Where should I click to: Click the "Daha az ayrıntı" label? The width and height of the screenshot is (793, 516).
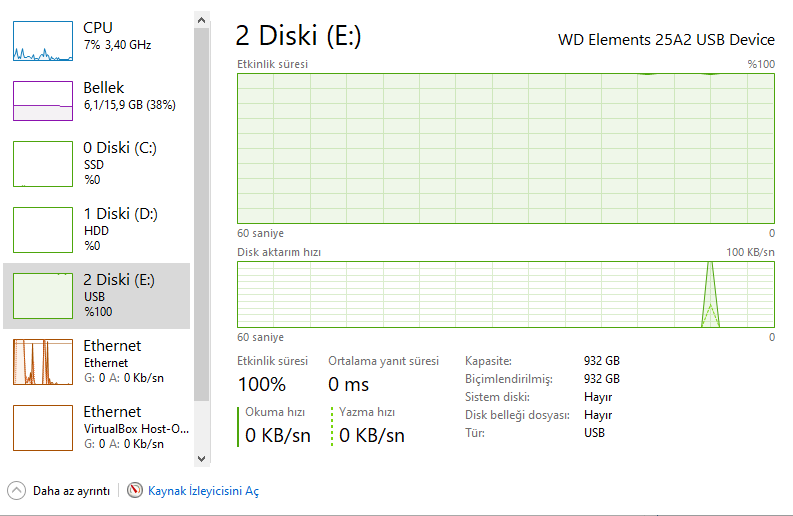[x=71, y=491]
